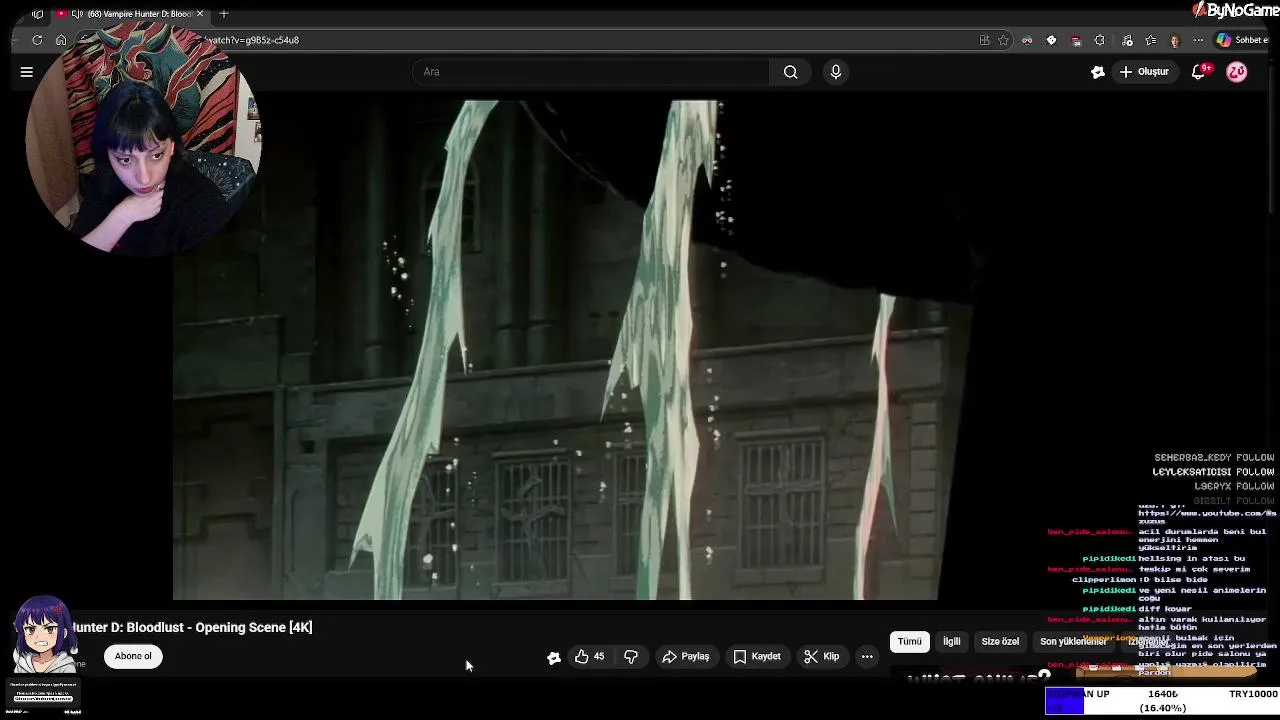
Task: Focus the 'Ara' search field
Action: pyautogui.click(x=590, y=72)
